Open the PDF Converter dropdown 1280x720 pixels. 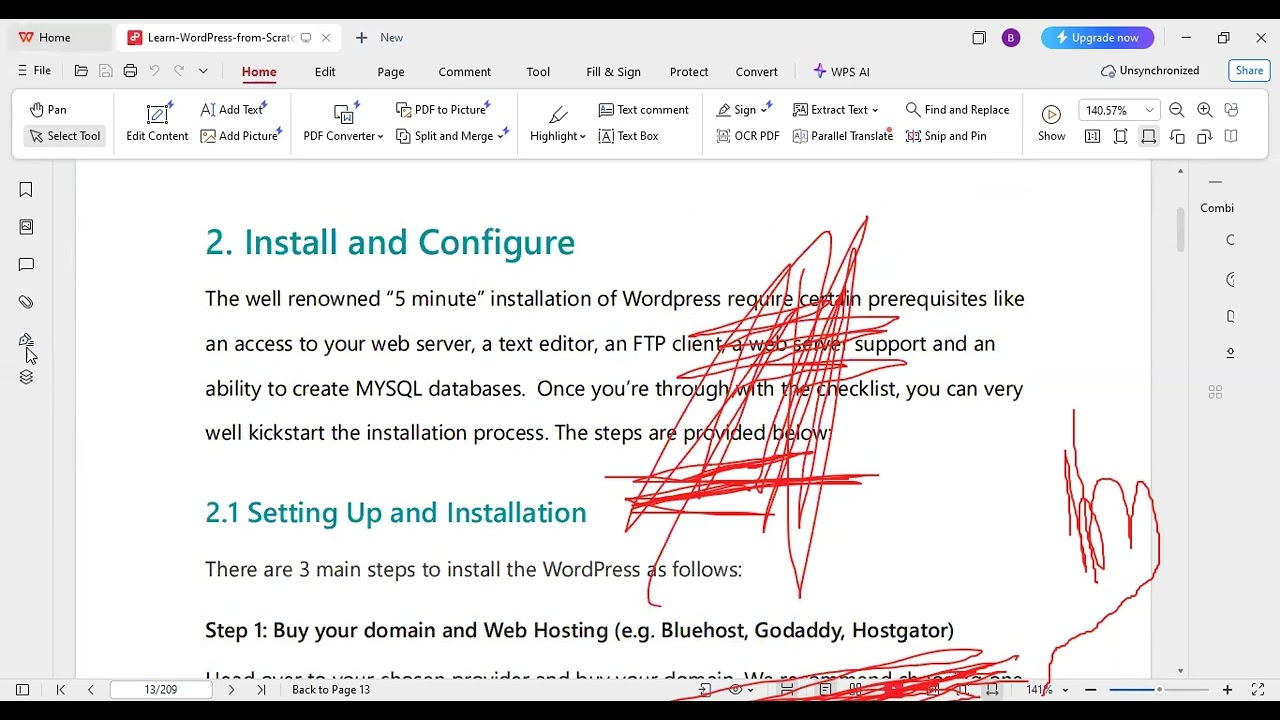[343, 124]
